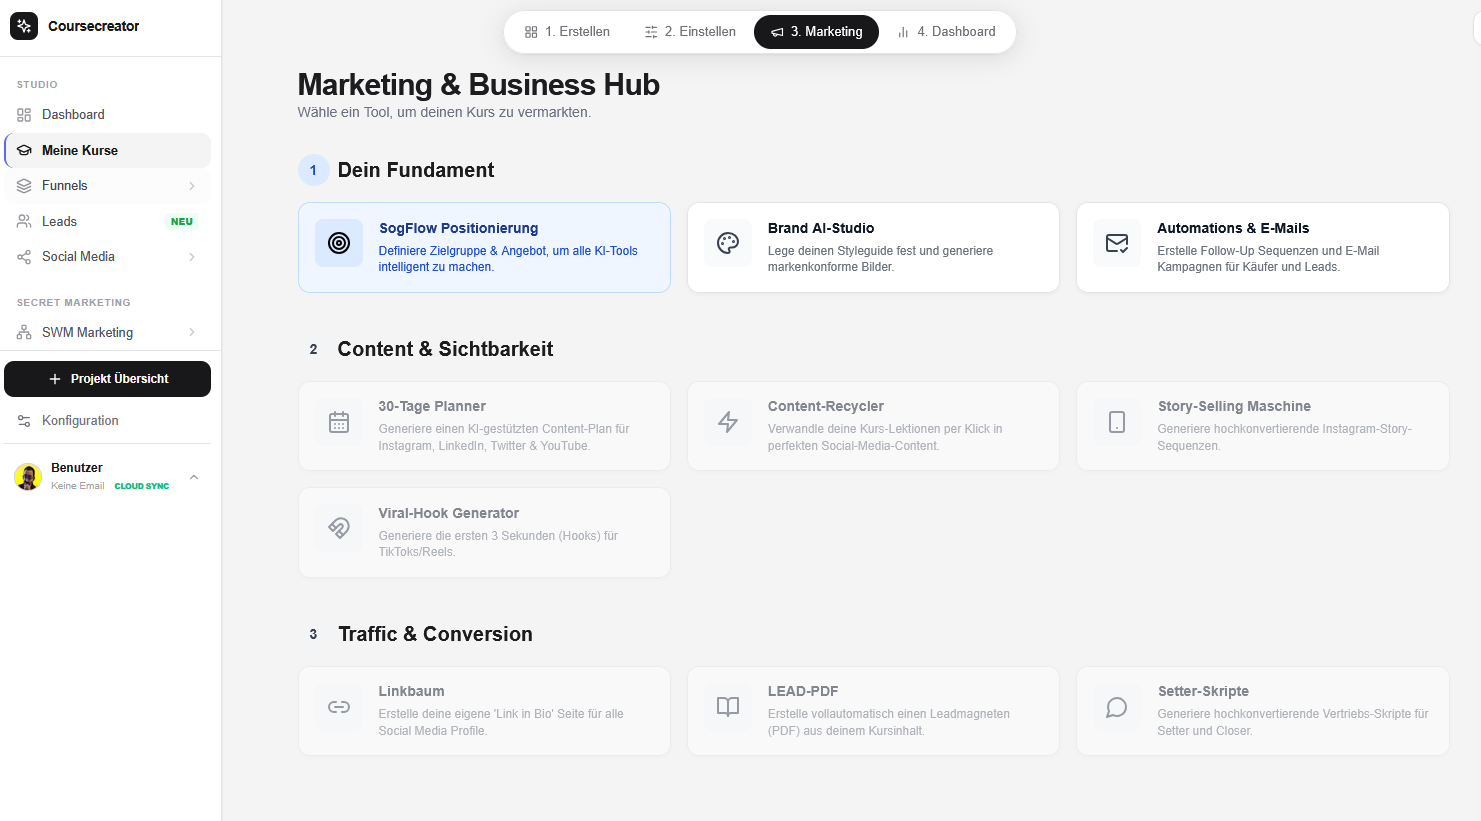Click the target icon on SogFlow Positionierung
Screen dimensions: 1481x821
tap(339, 243)
